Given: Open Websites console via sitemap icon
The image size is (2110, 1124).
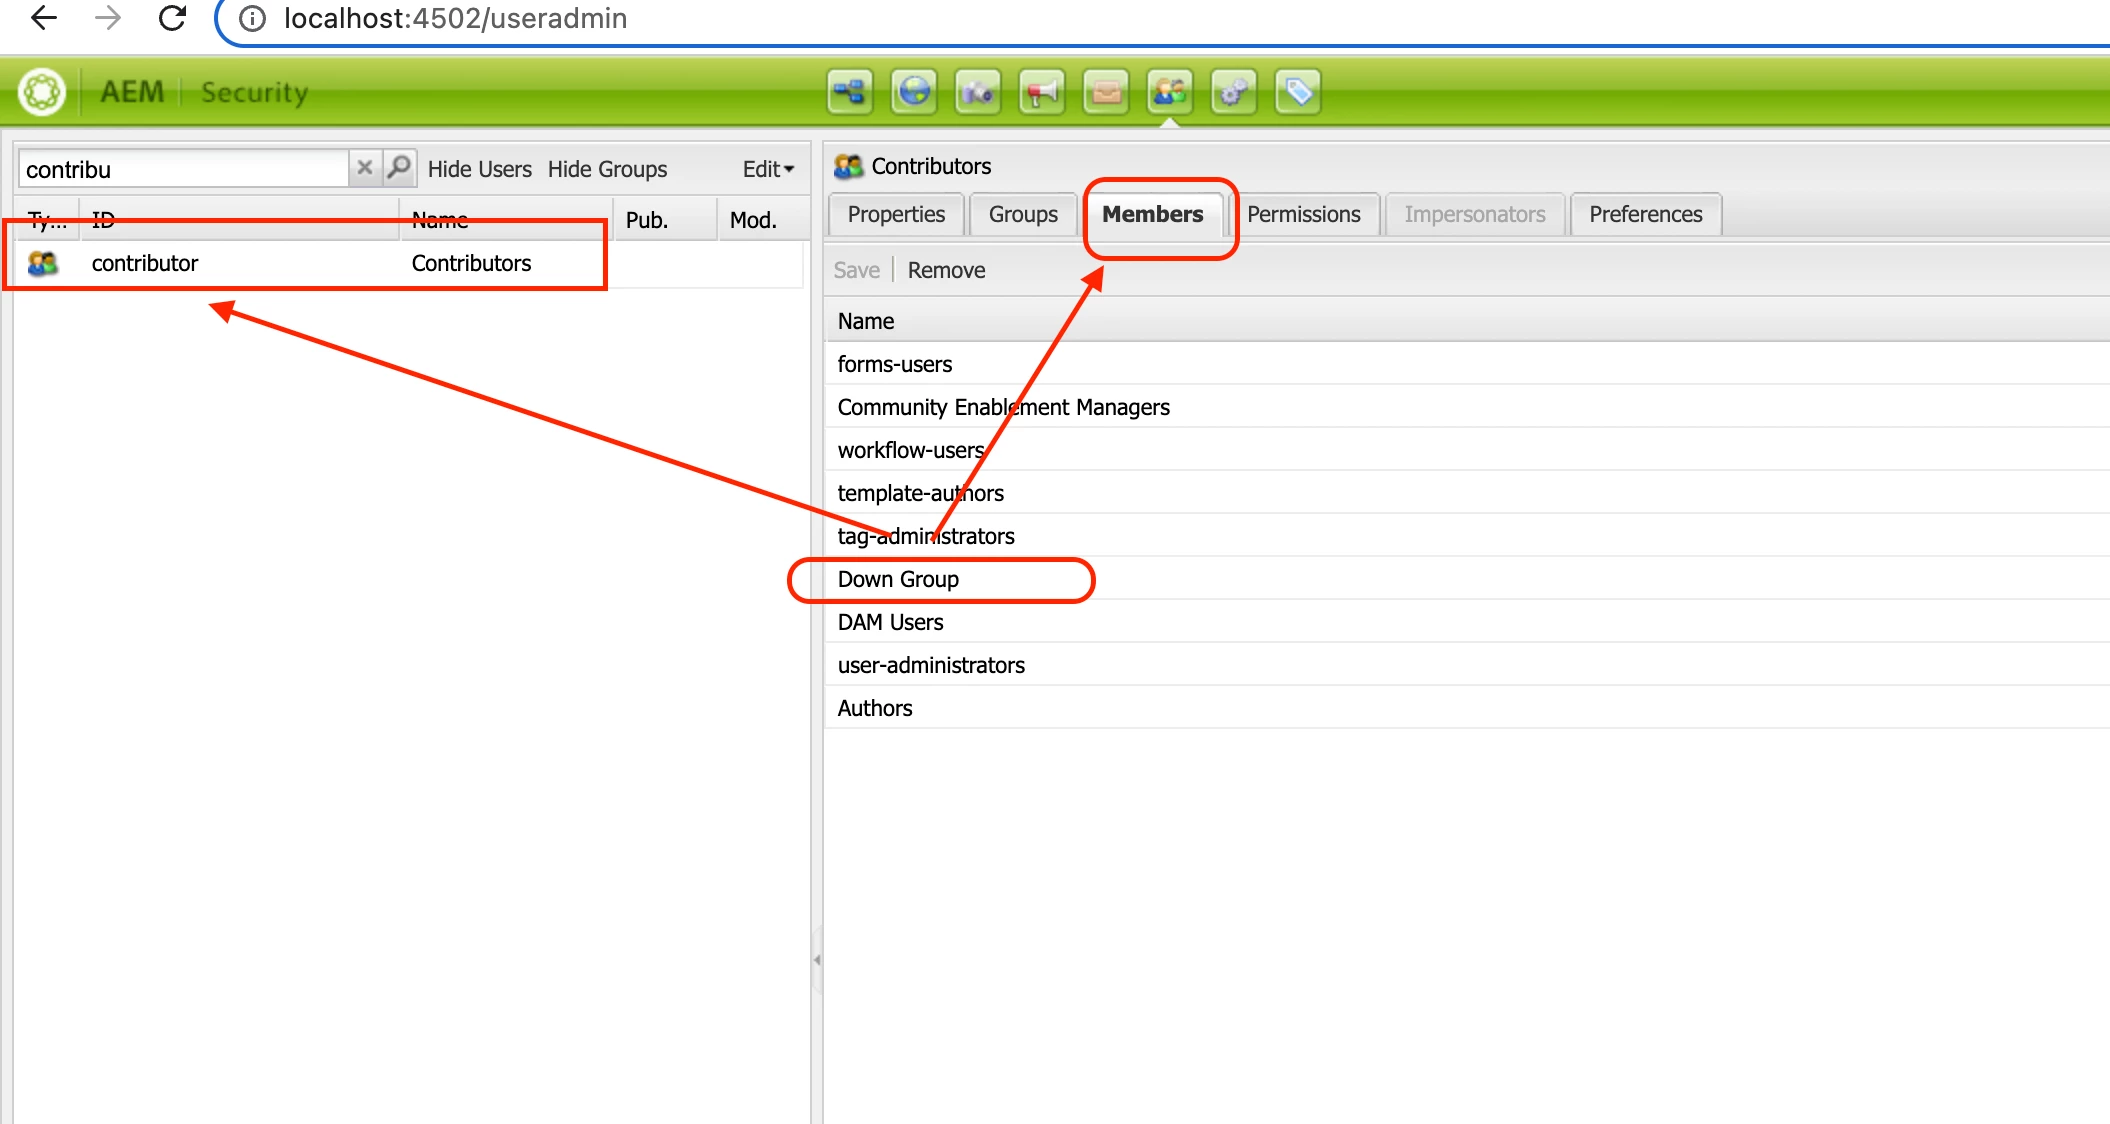Looking at the screenshot, I should click(x=850, y=93).
